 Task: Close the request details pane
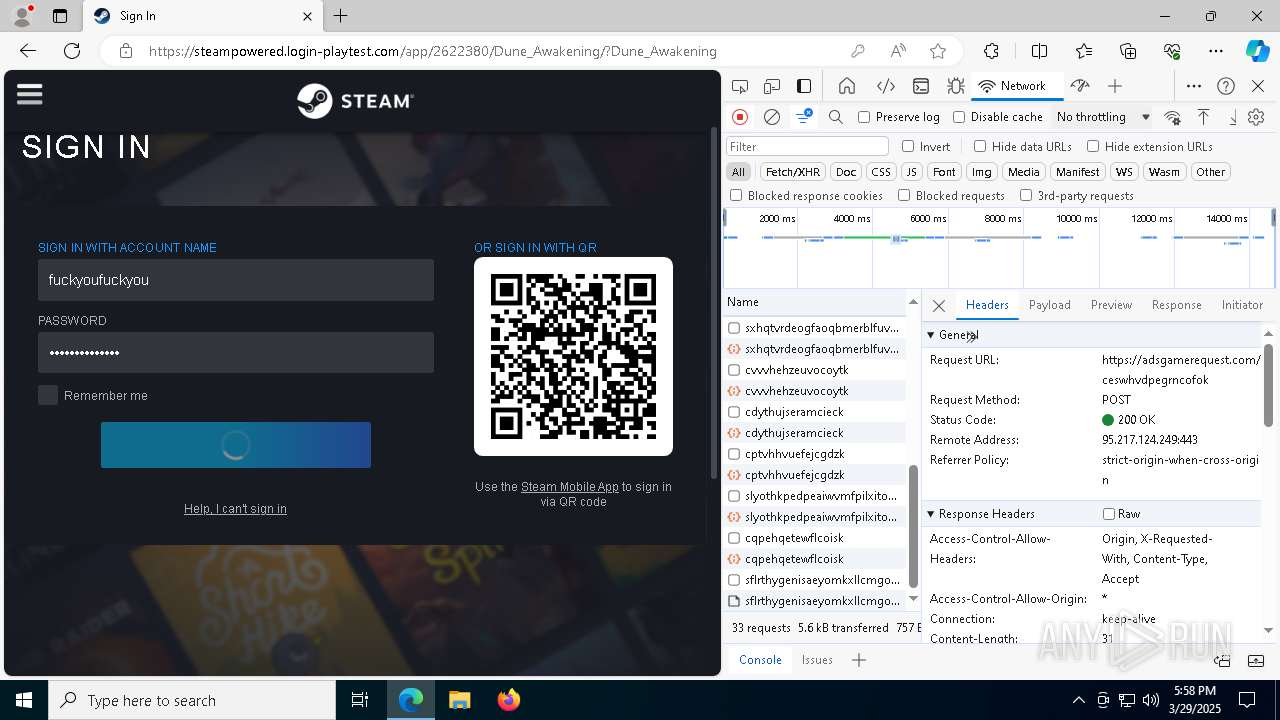tap(938, 306)
